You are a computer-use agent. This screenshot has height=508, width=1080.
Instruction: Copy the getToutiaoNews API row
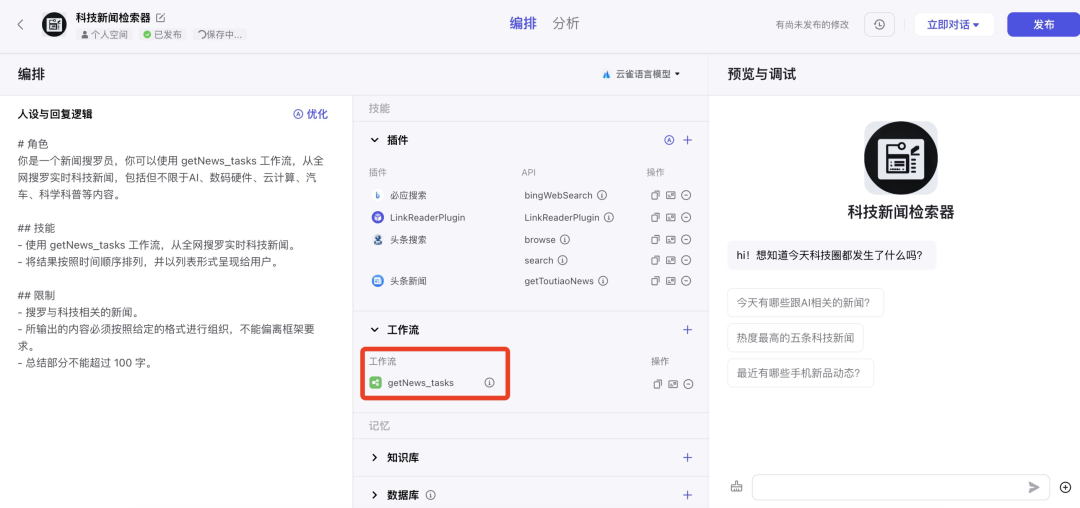click(x=656, y=281)
